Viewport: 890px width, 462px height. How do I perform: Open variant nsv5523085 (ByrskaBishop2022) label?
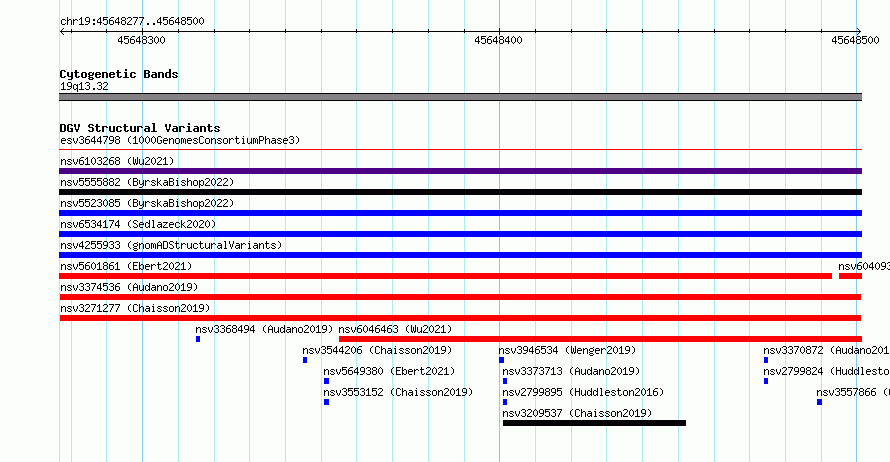coord(147,203)
